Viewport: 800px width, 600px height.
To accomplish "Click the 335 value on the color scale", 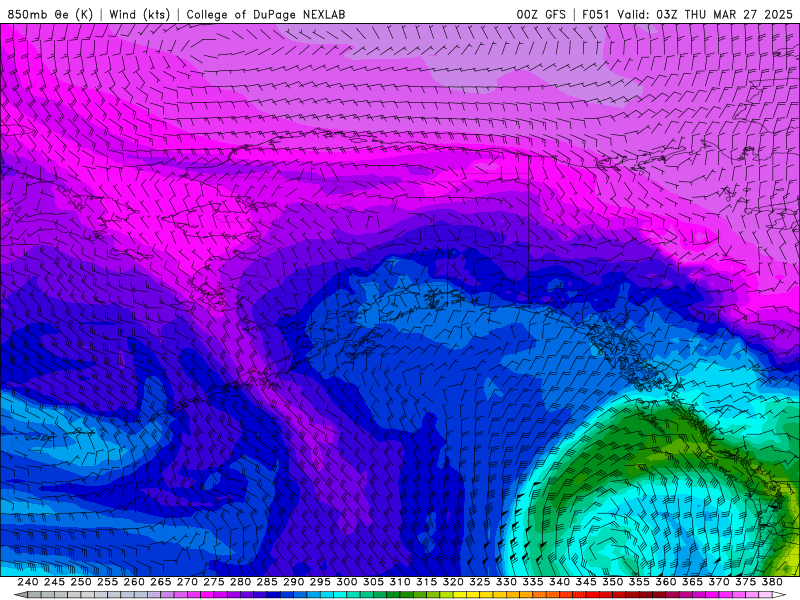I will tap(533, 582).
